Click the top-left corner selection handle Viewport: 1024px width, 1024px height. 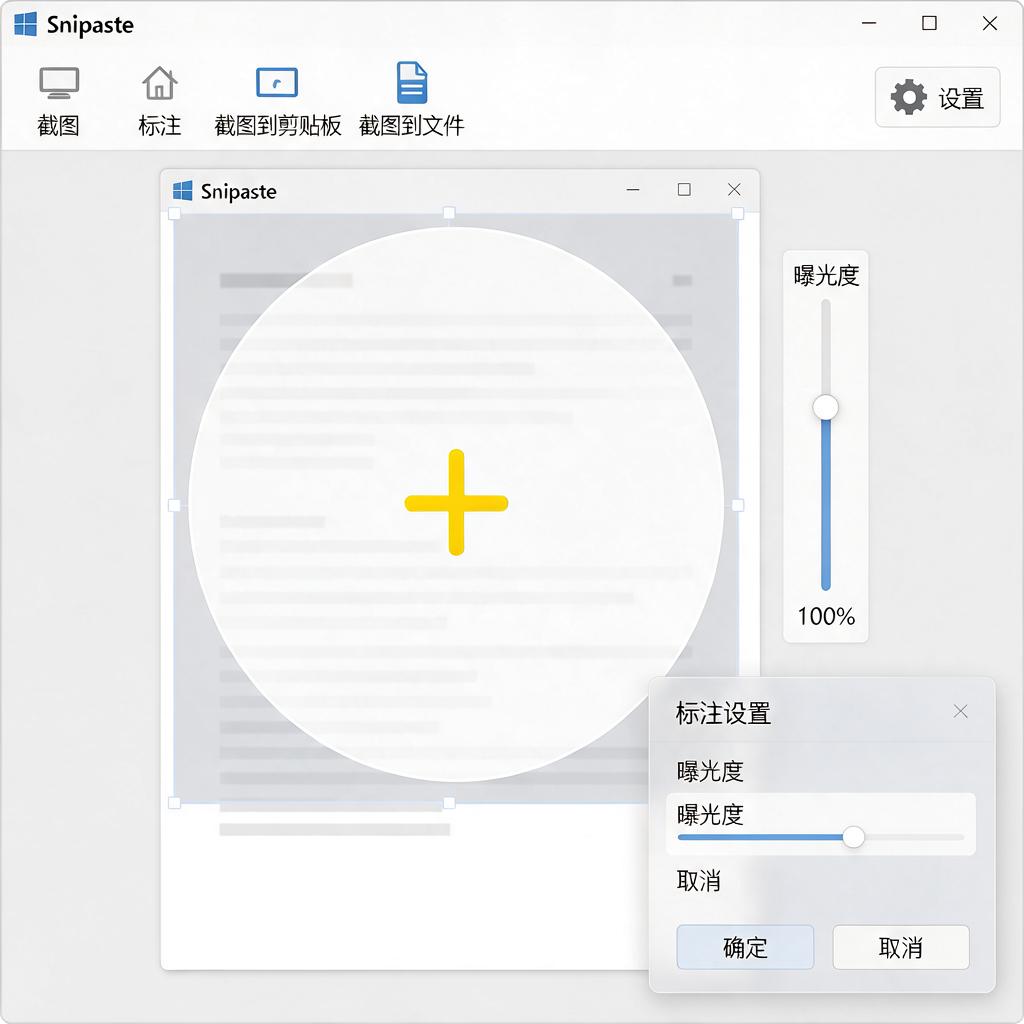[x=174, y=213]
